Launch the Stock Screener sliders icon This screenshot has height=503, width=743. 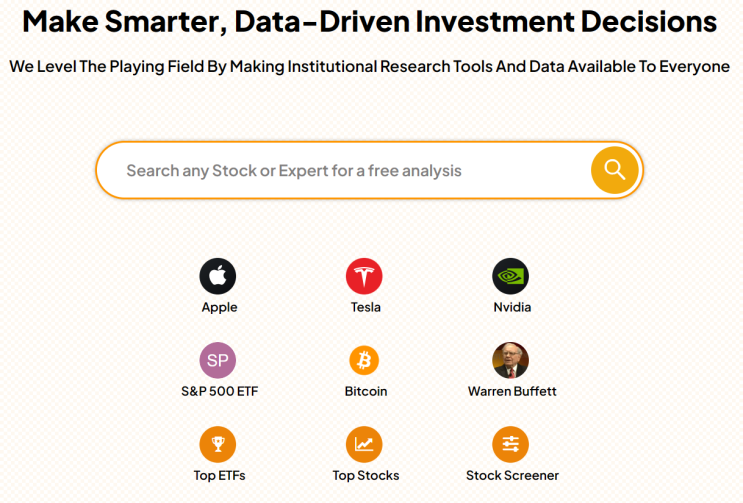click(x=510, y=444)
